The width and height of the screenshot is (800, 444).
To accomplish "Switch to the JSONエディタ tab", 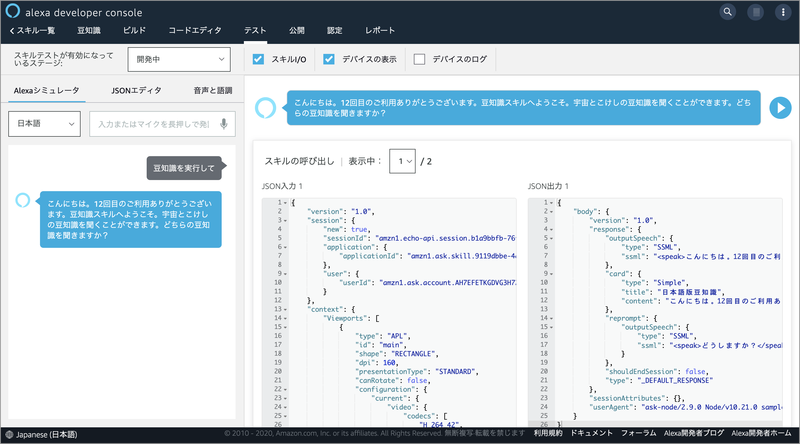I will (136, 90).
